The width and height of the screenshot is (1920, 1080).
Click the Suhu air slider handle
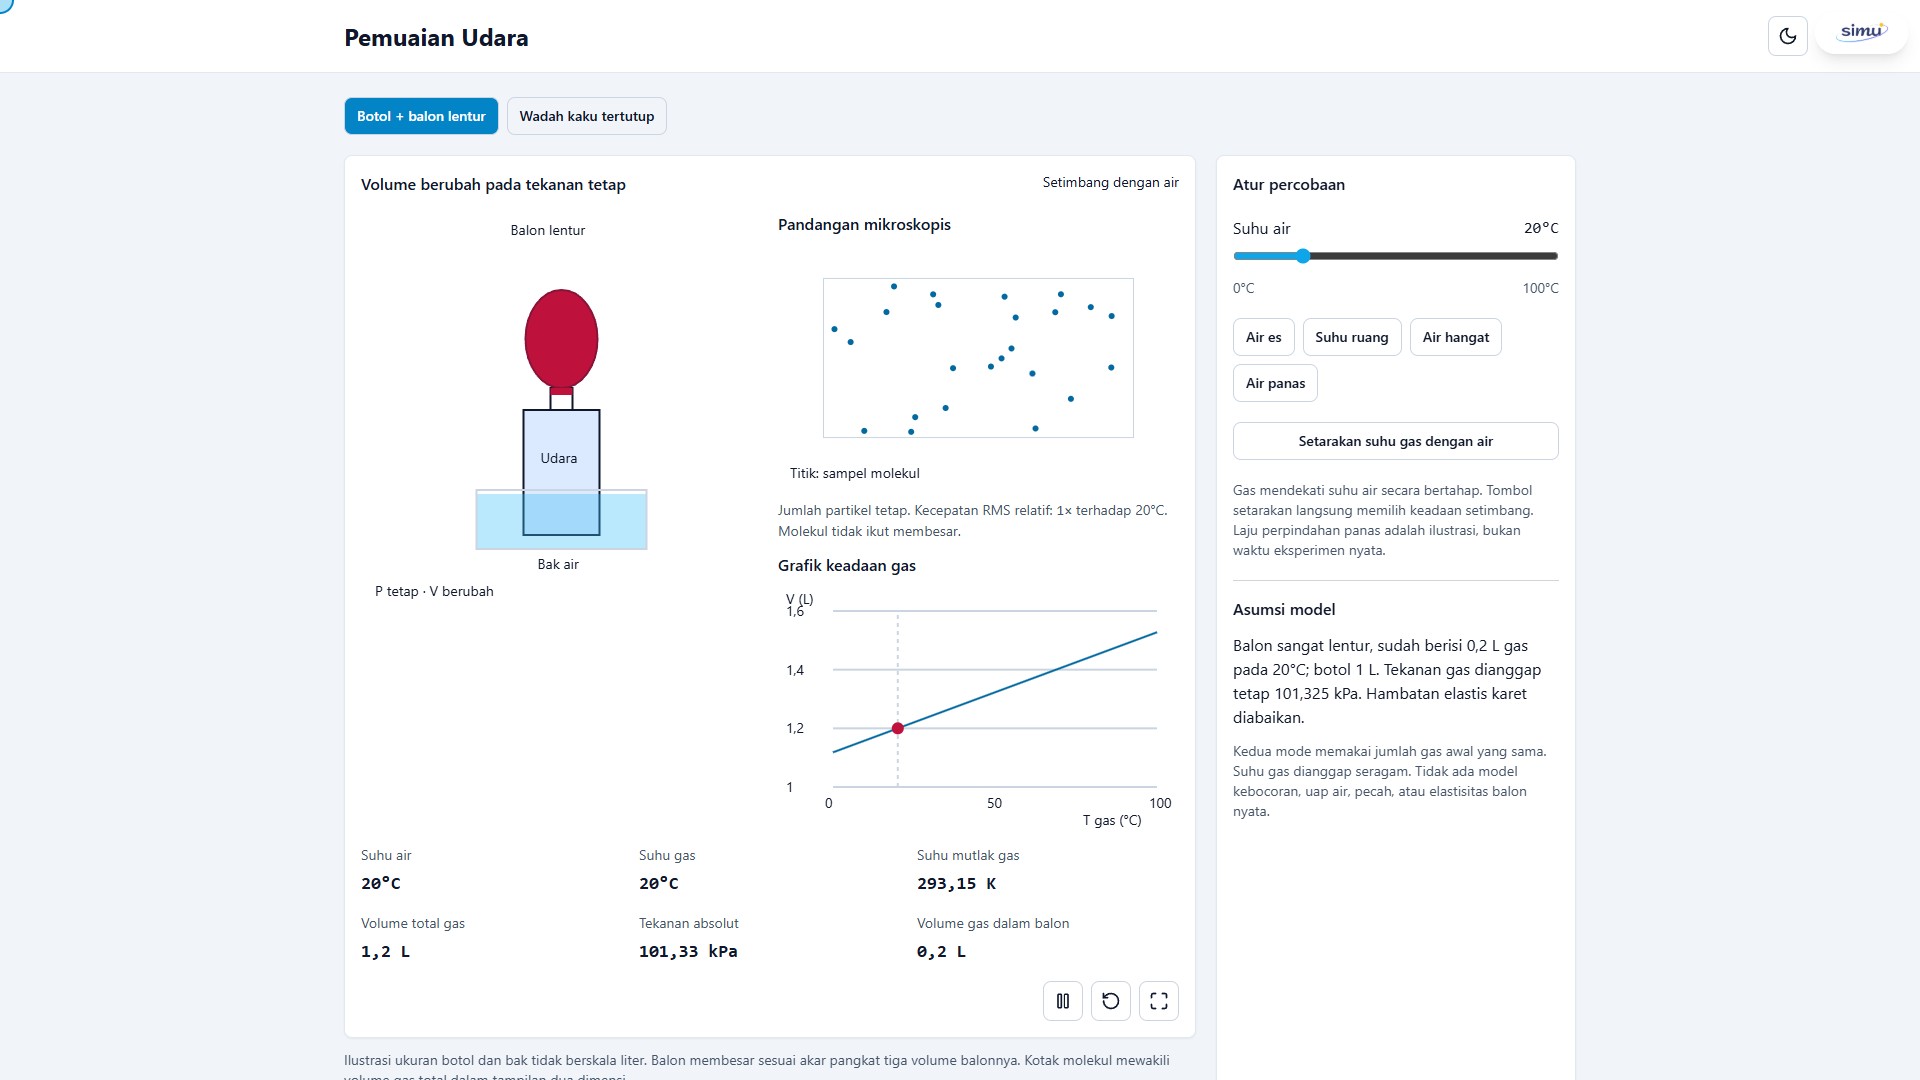pos(1303,256)
